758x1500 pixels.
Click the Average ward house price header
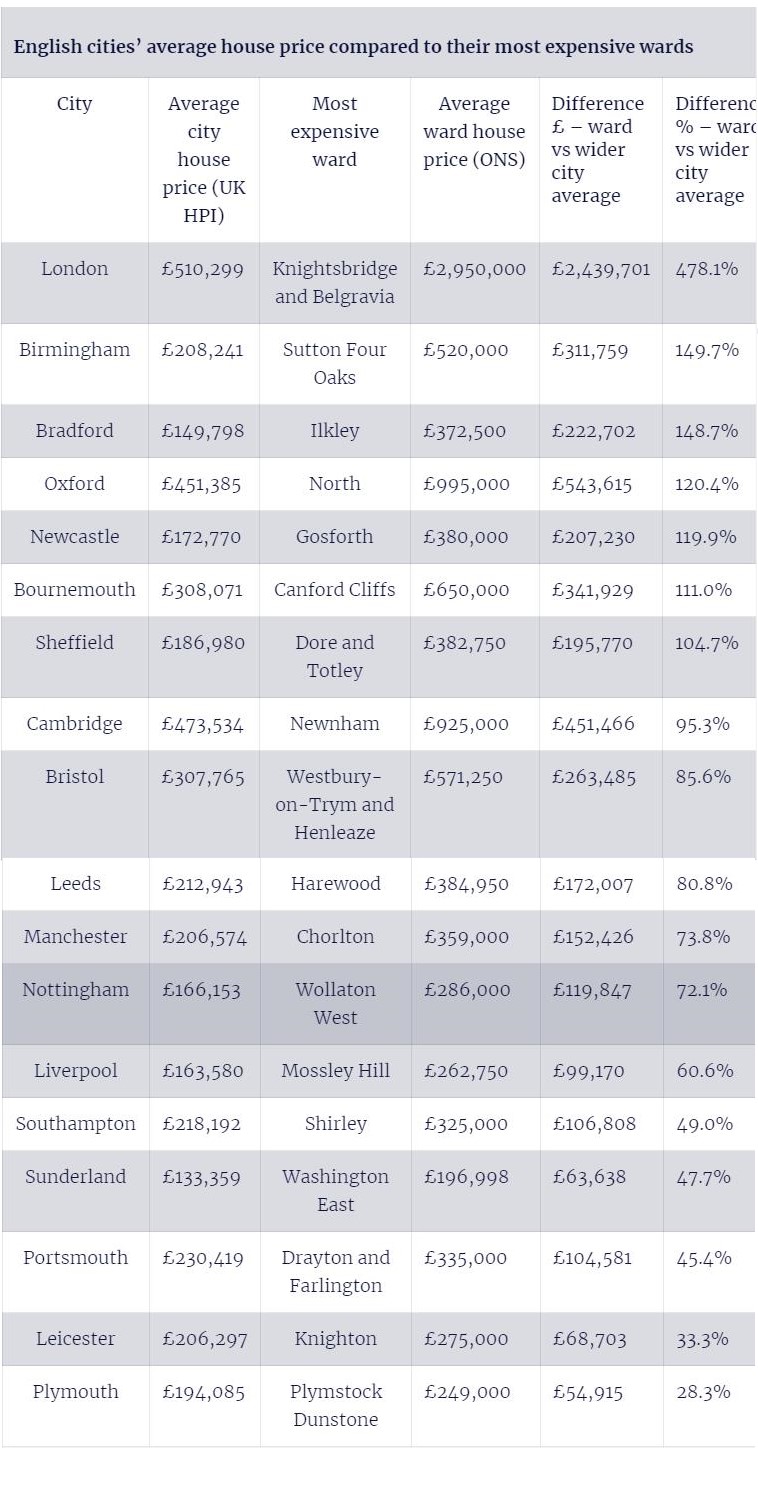[474, 131]
